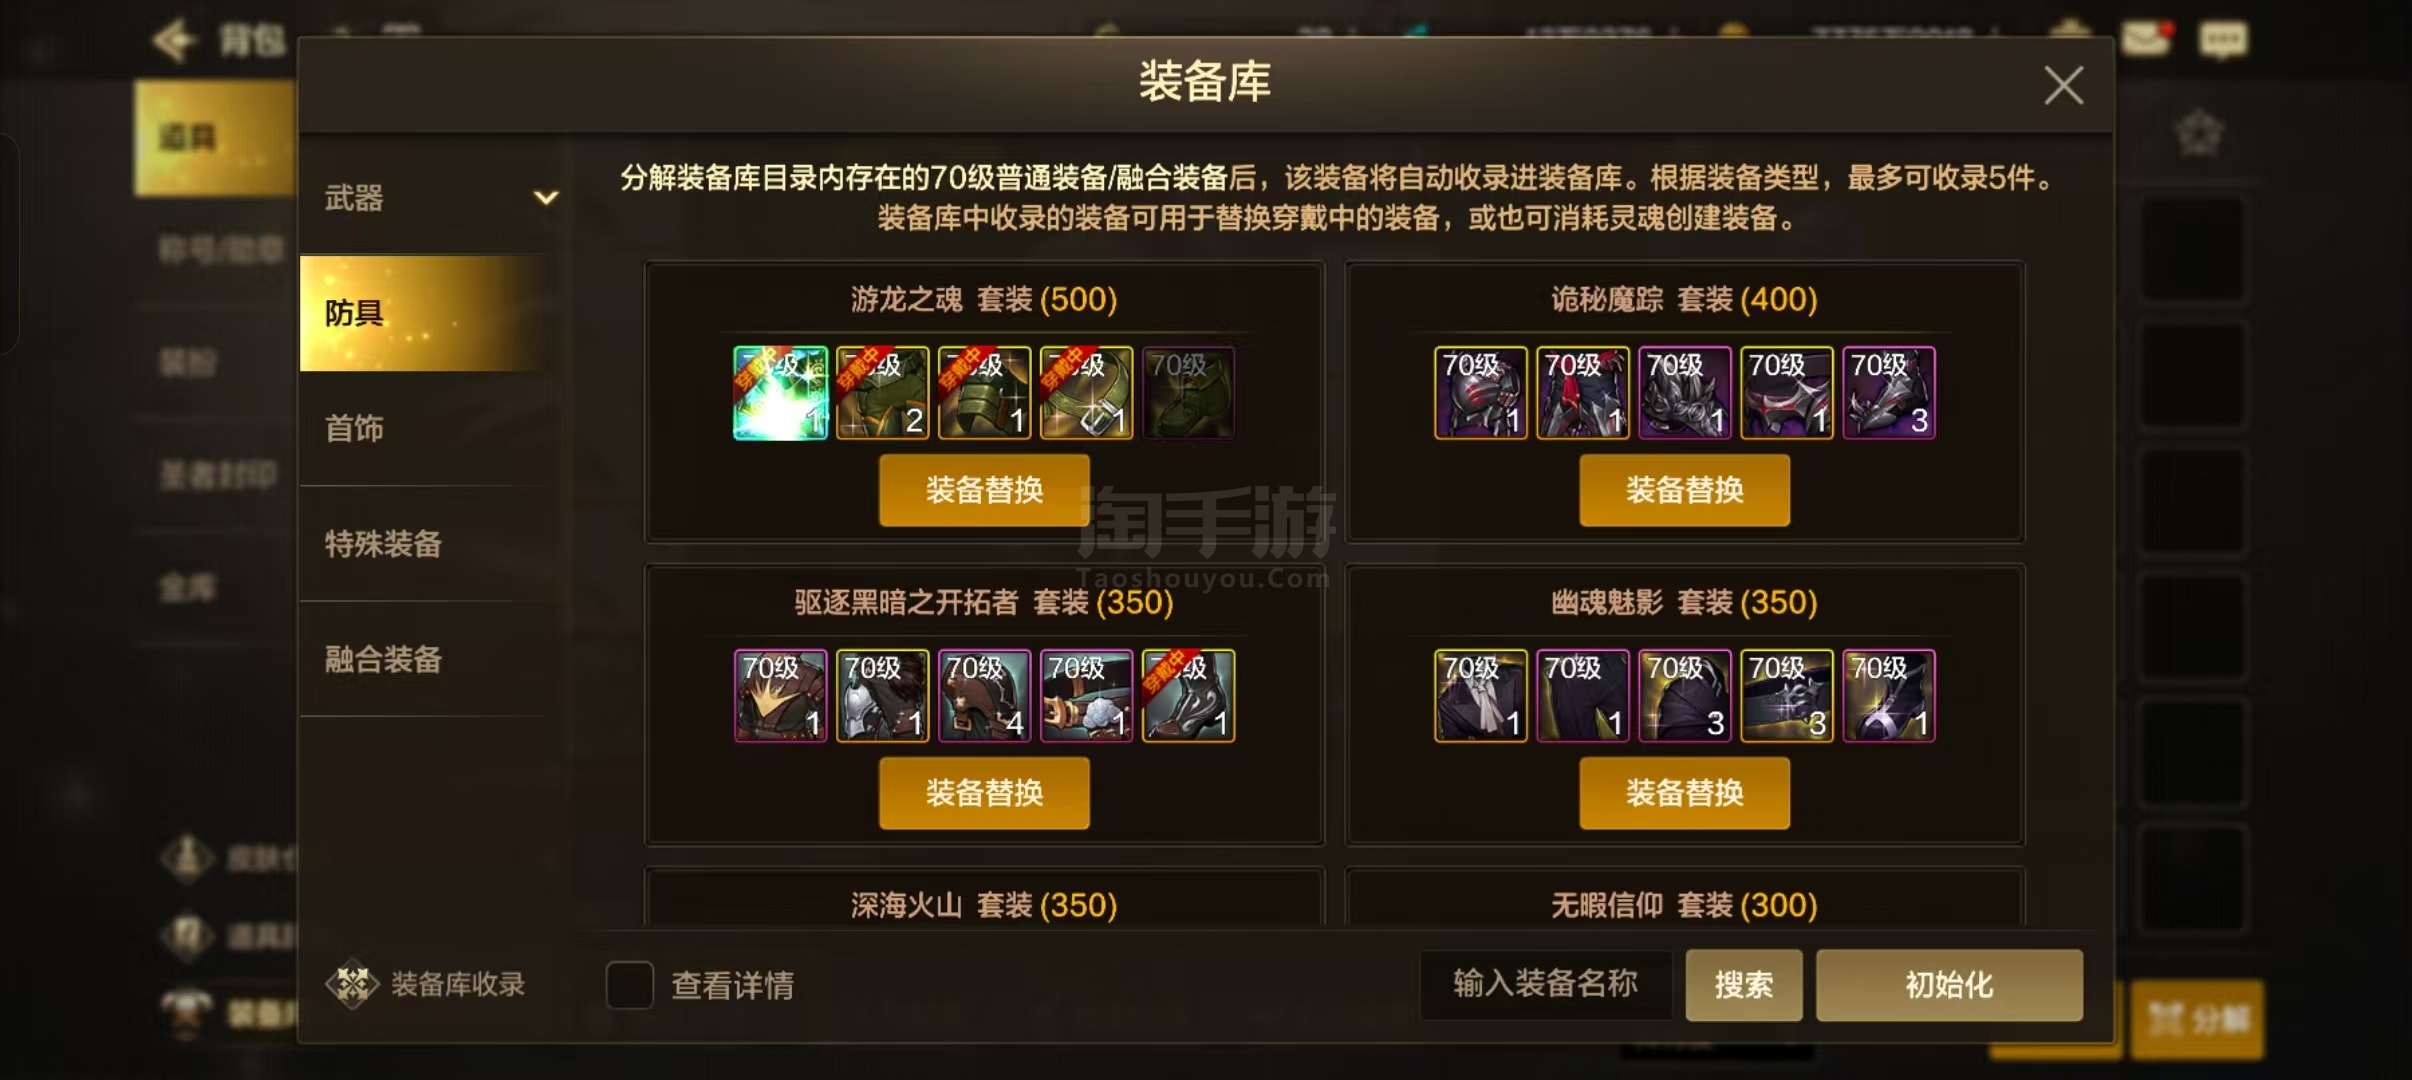Select the glowing first item in 游龙之魂 set
The image size is (2412, 1080).
point(780,393)
